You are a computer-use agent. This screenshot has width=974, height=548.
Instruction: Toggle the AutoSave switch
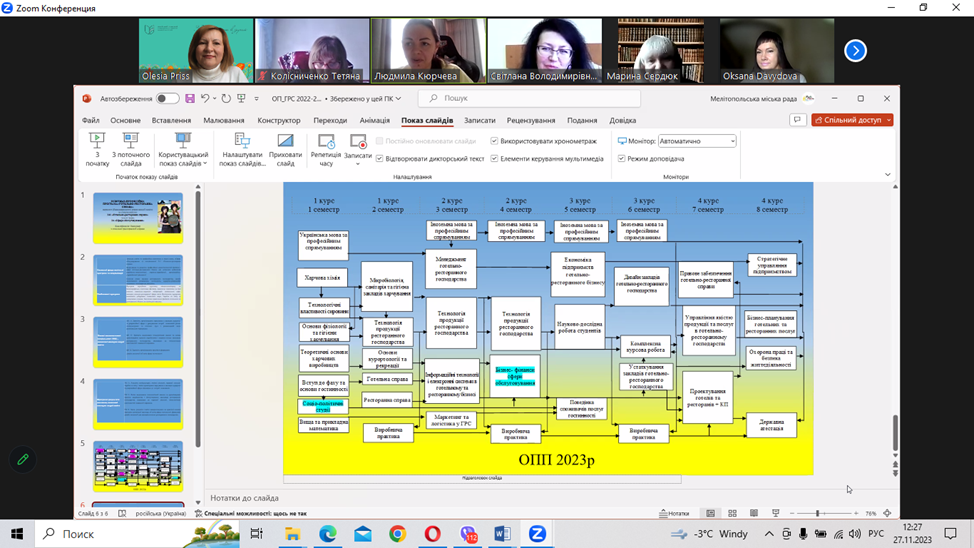[x=167, y=99]
